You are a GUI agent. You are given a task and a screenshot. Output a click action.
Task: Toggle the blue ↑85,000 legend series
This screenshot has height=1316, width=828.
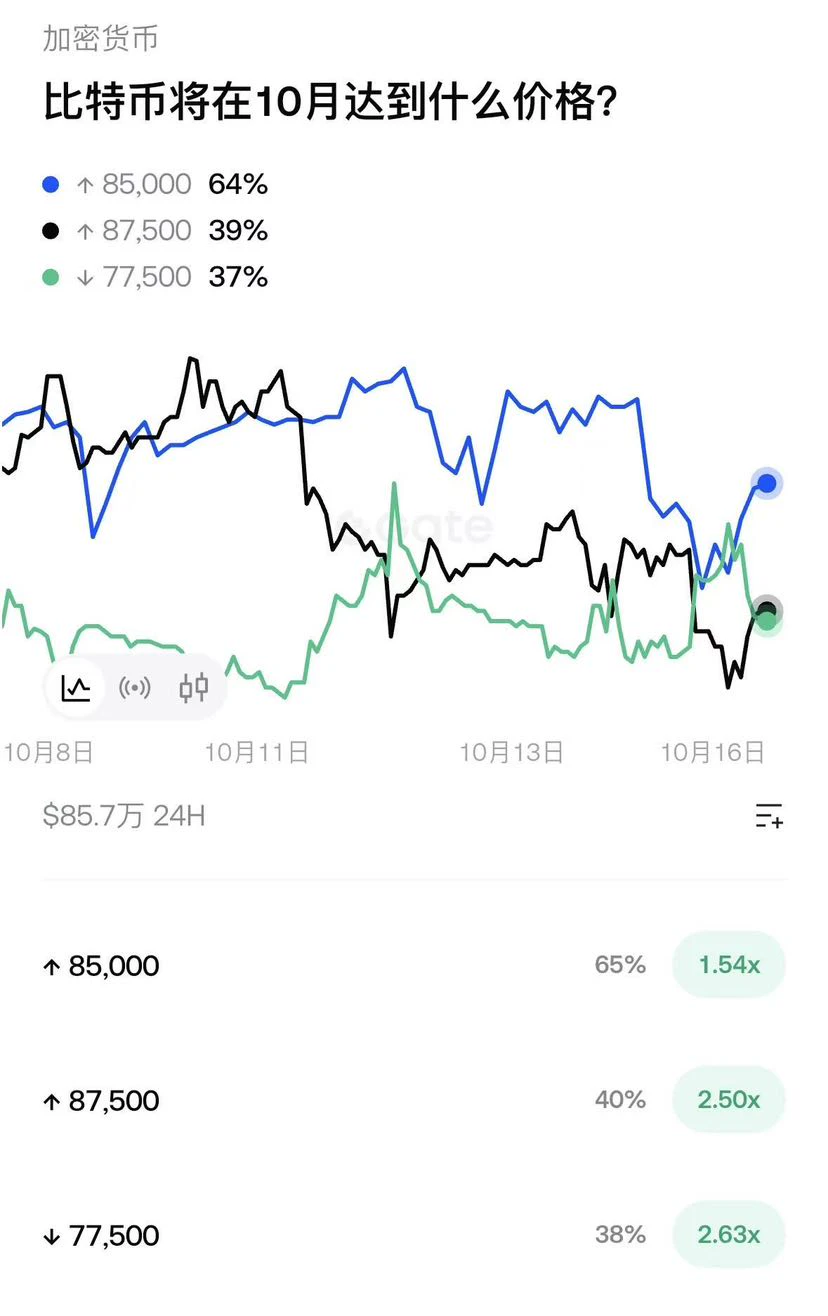click(x=155, y=184)
